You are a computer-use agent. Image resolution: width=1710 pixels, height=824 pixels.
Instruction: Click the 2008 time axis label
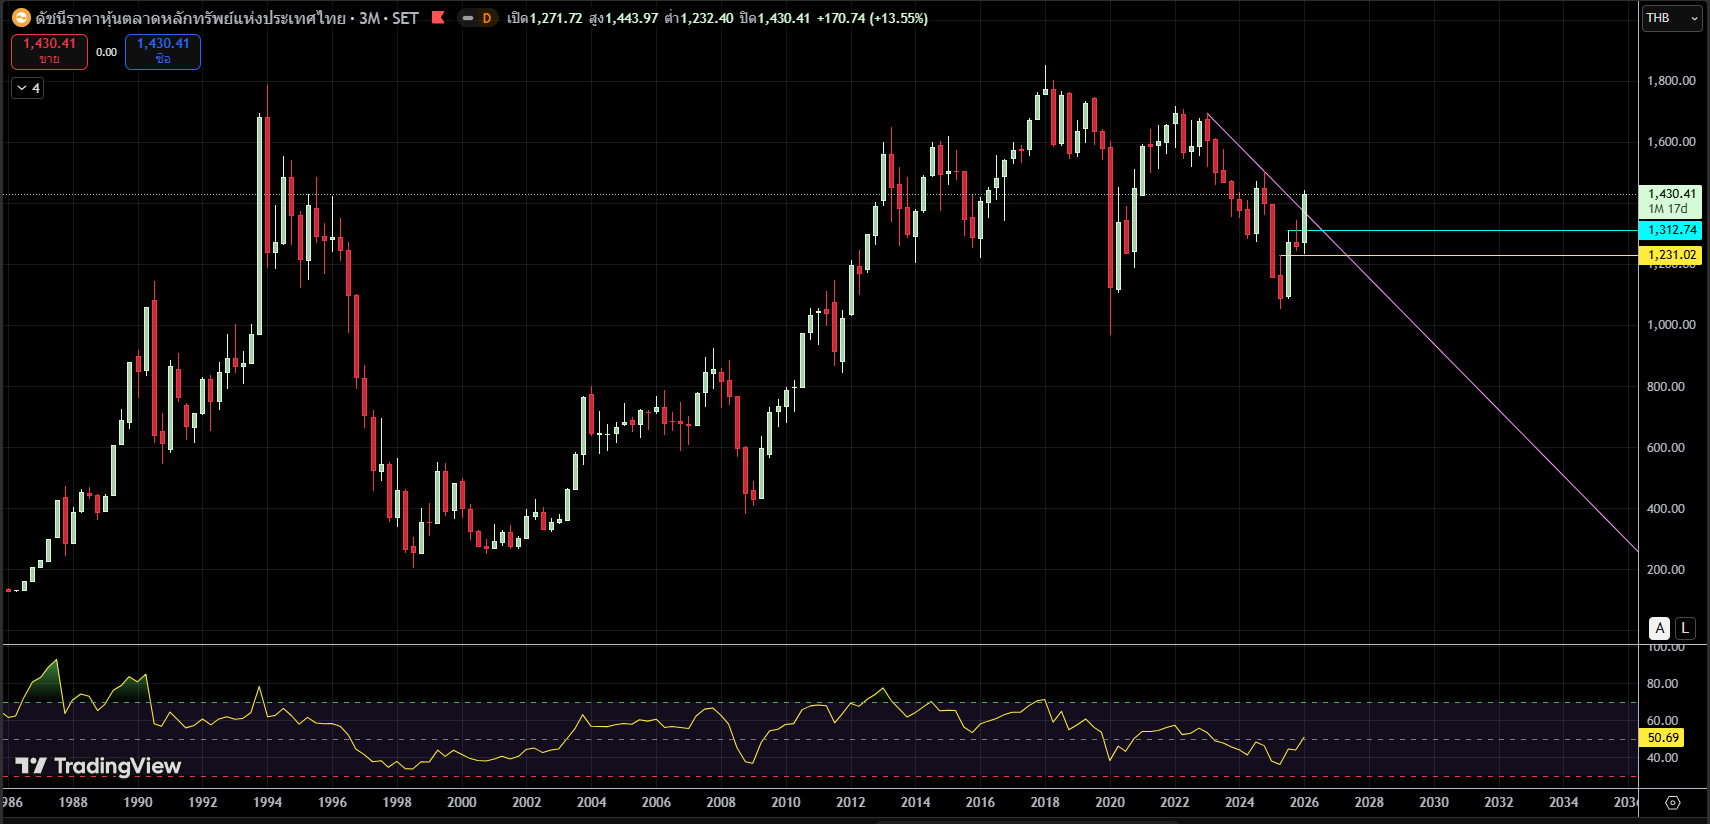coord(721,802)
